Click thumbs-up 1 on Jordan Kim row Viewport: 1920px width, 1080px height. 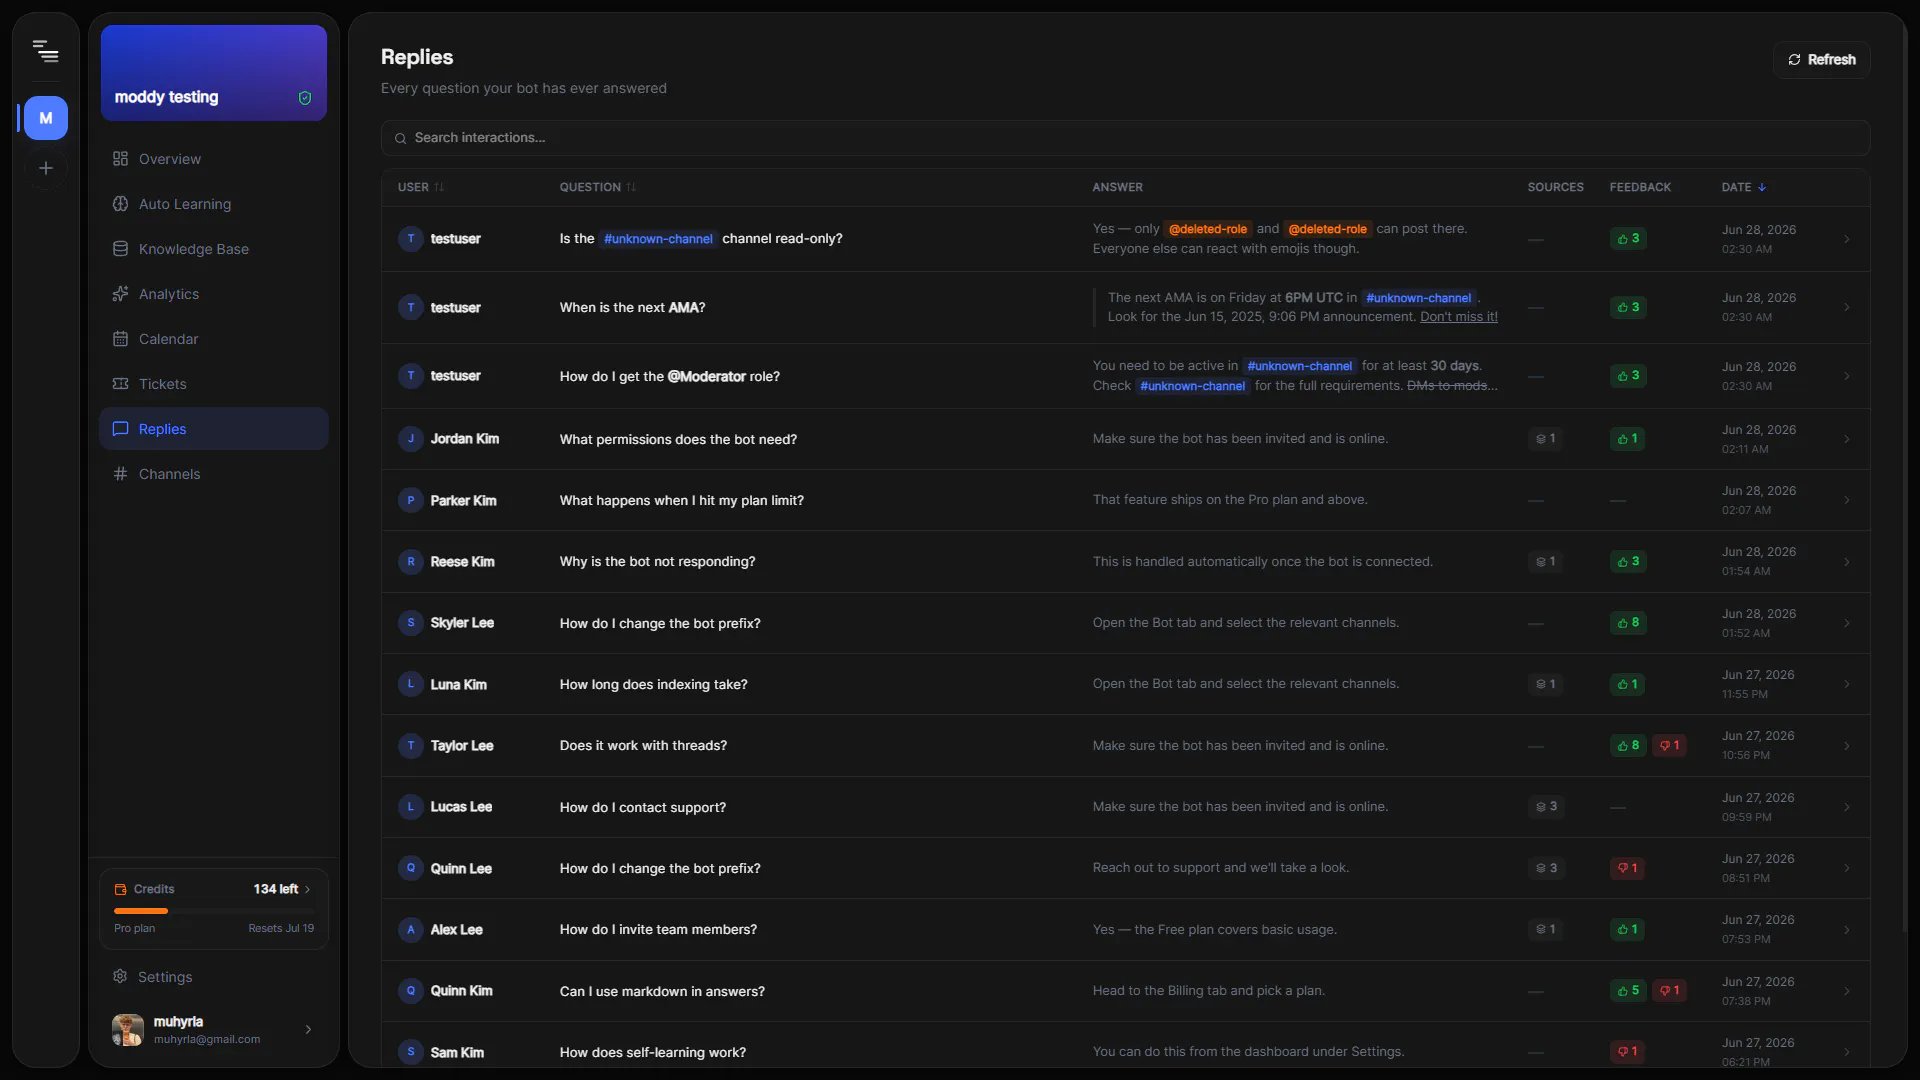pos(1628,439)
